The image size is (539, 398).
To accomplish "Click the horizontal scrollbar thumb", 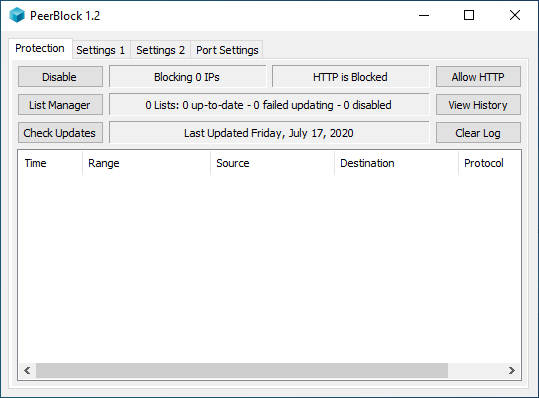I will tap(242, 370).
